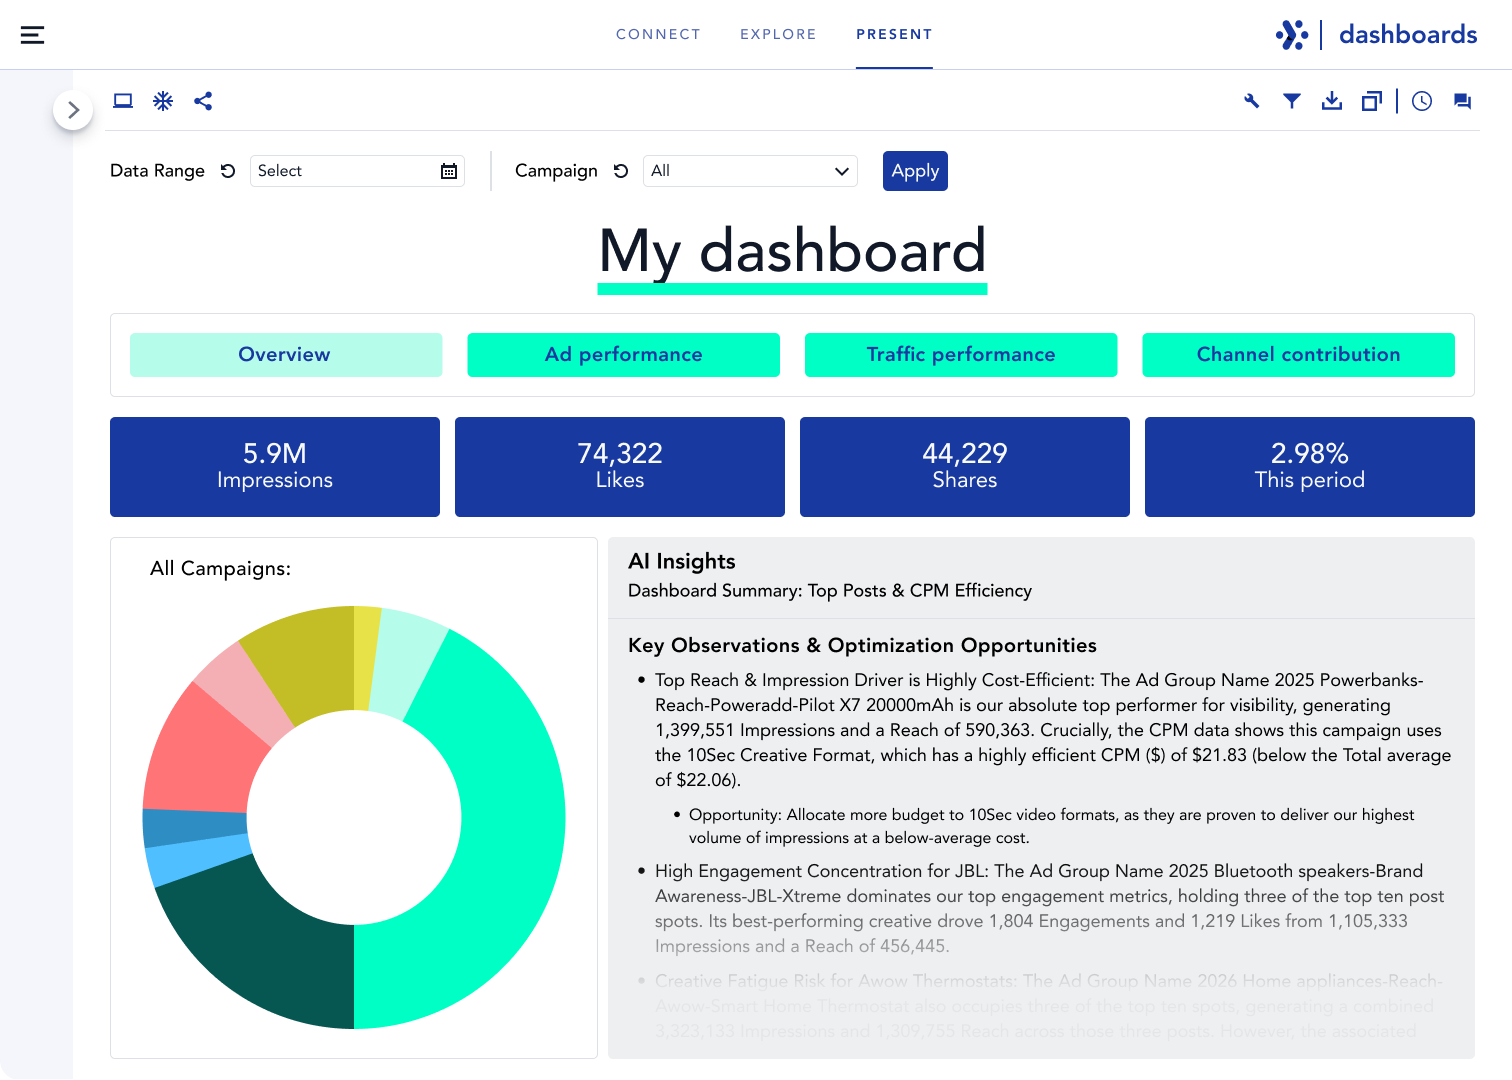
Task: Open the Ad performance view
Action: 622,354
